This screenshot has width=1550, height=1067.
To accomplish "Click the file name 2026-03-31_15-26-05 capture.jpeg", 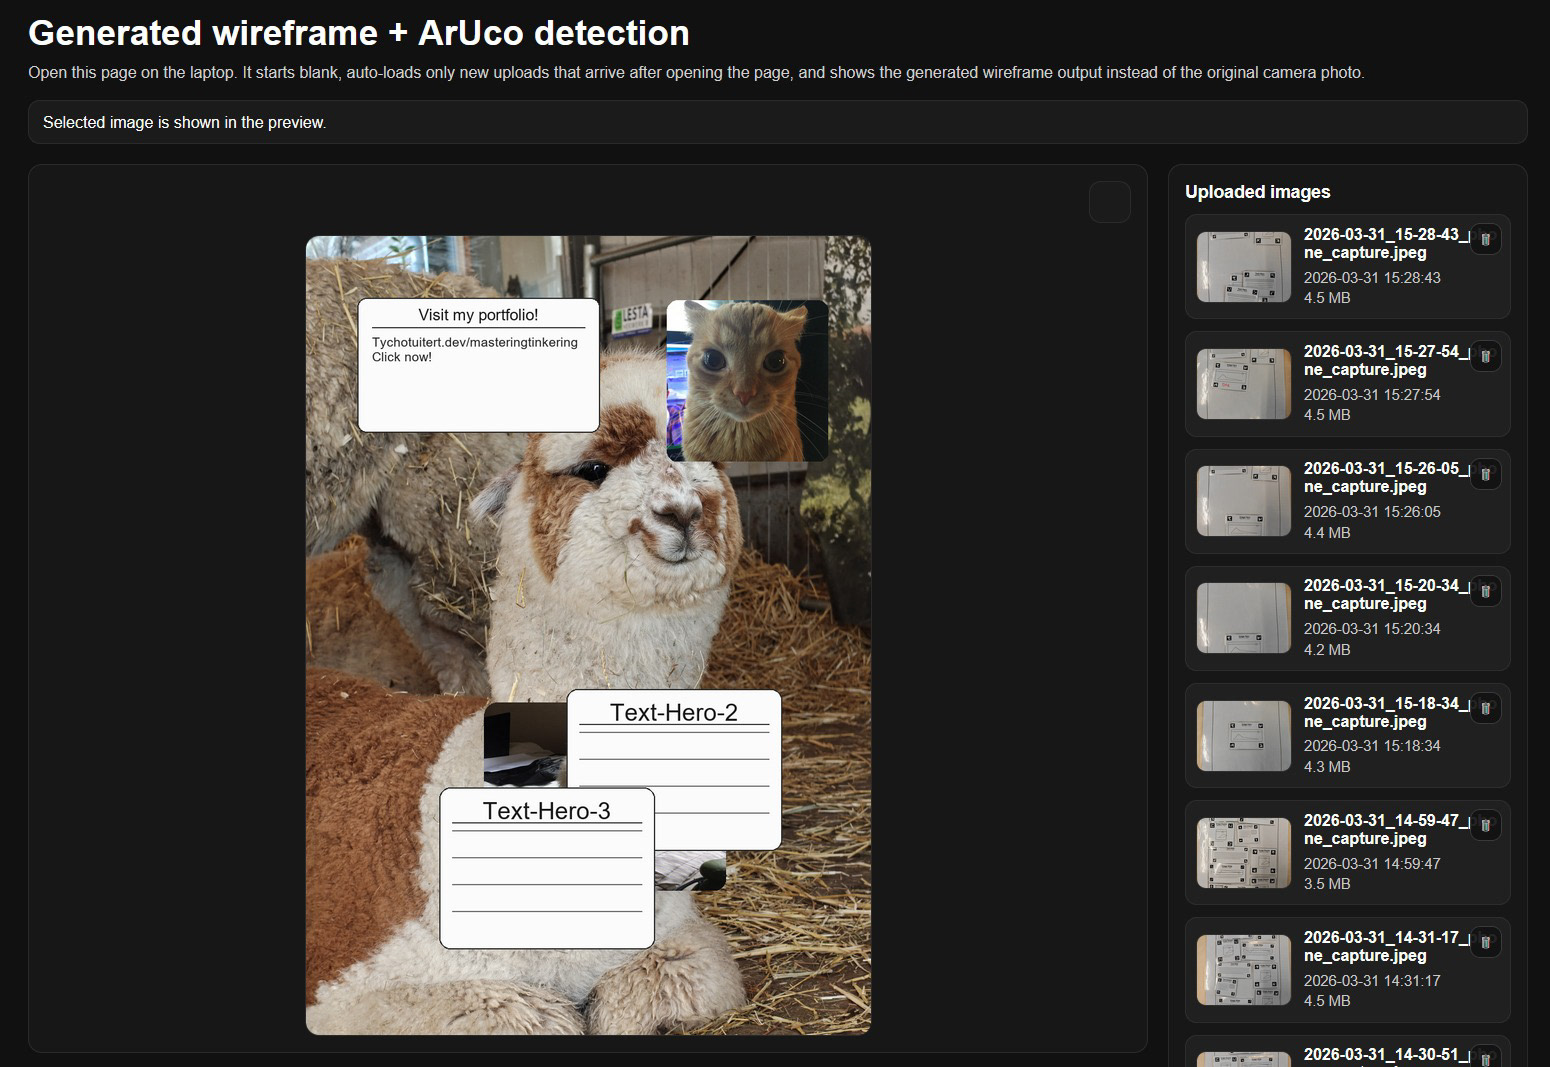I will [x=1386, y=477].
